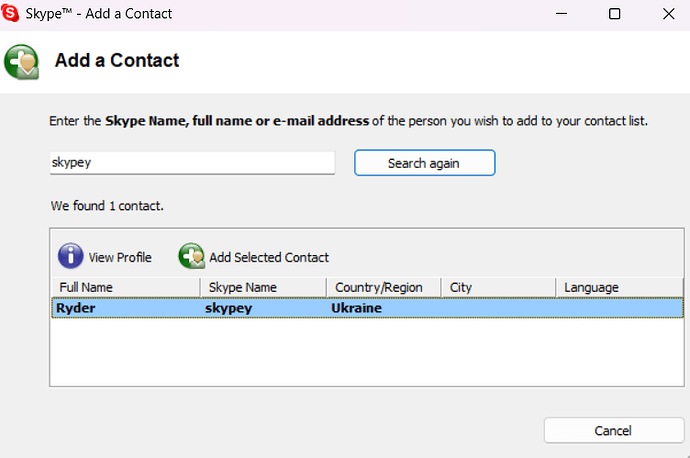The image size is (690, 458).
Task: Maximize the Skype dialog window
Action: click(614, 14)
